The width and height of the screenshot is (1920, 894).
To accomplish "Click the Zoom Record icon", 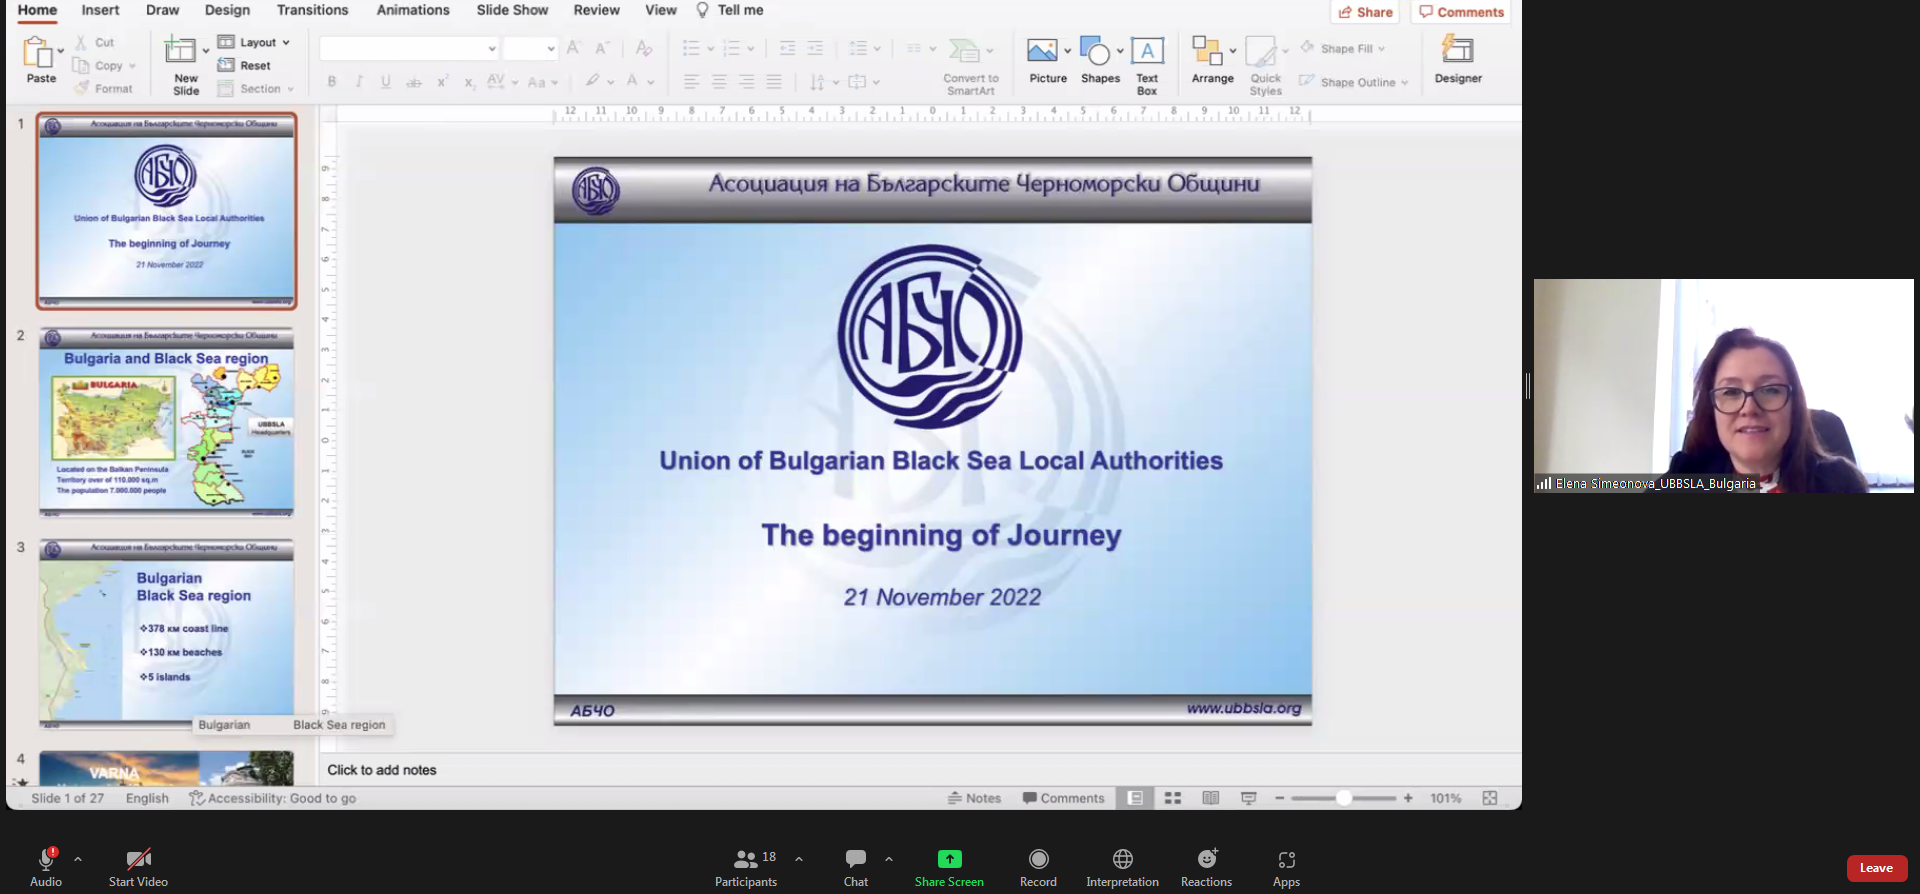I will point(1039,859).
